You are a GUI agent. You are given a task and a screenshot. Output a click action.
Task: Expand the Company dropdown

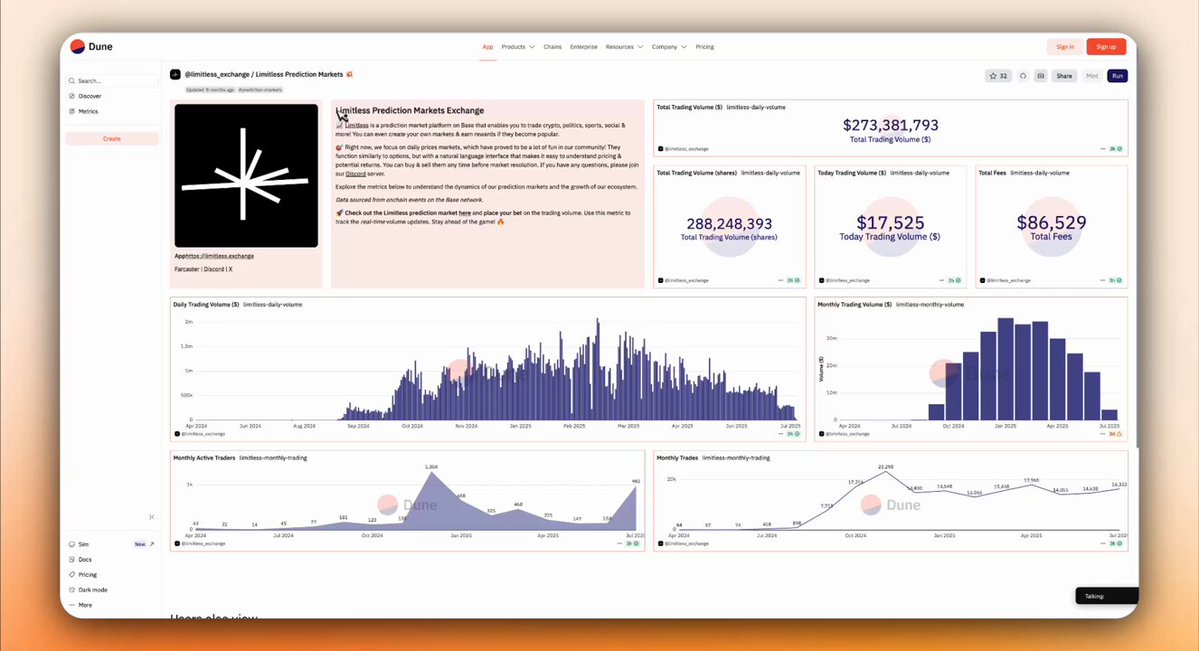click(669, 47)
